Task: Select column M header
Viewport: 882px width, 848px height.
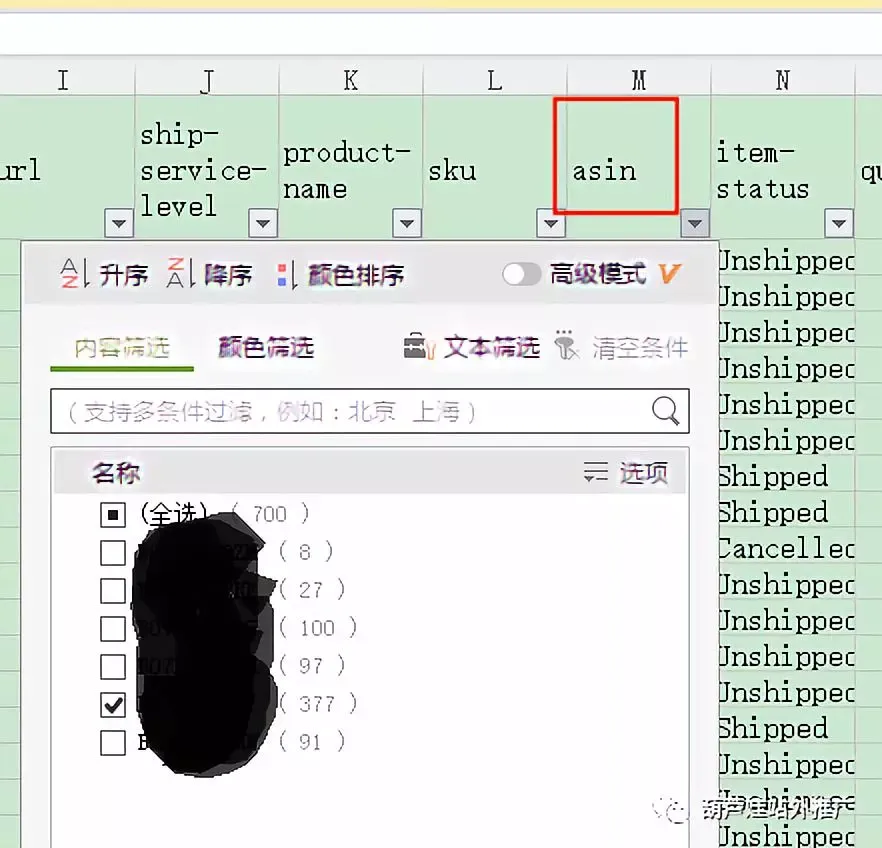Action: pos(639,81)
